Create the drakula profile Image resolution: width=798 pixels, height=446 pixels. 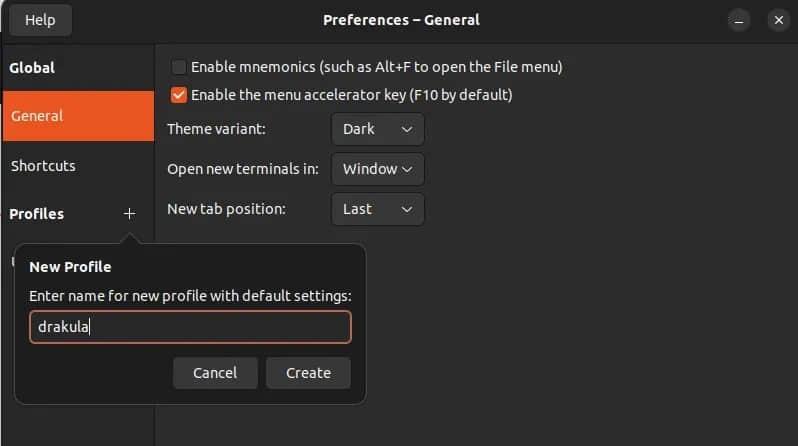point(308,373)
